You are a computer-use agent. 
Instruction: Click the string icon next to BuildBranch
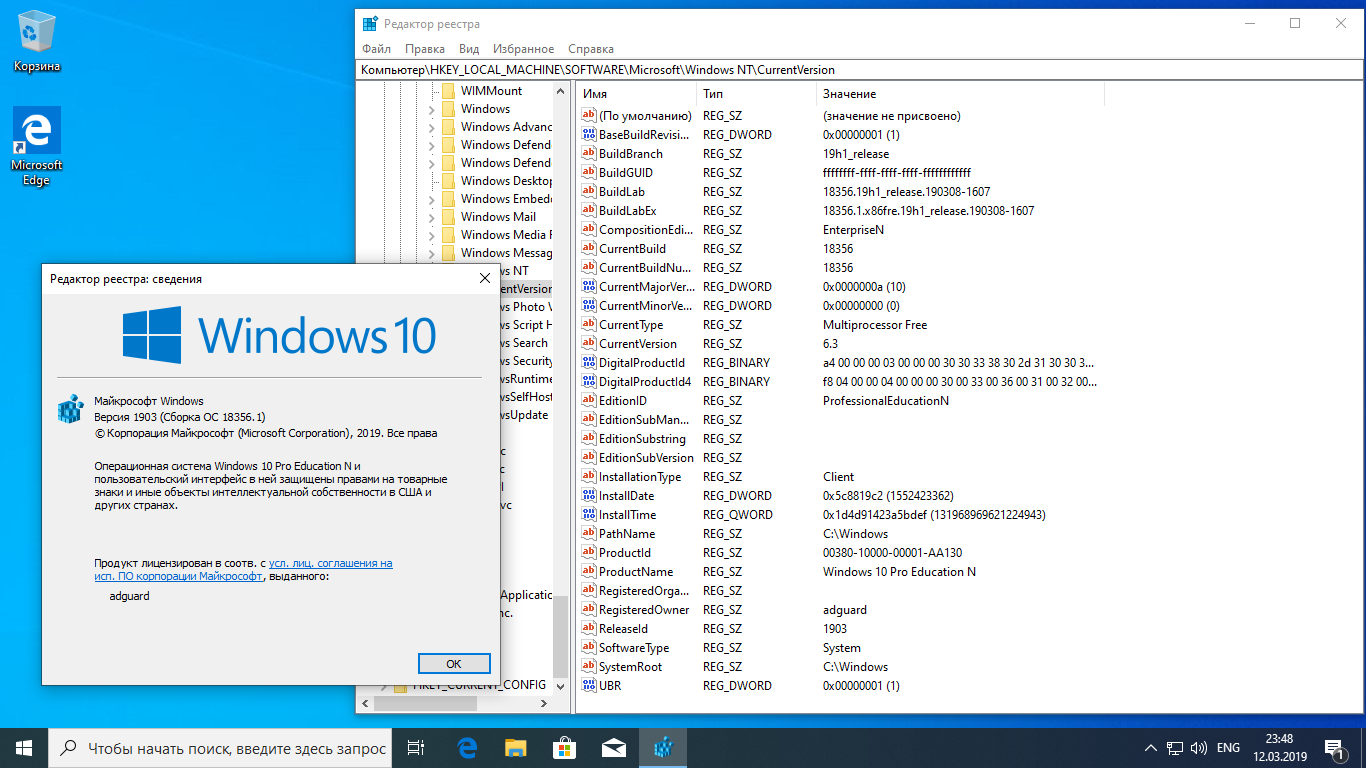[x=588, y=154]
